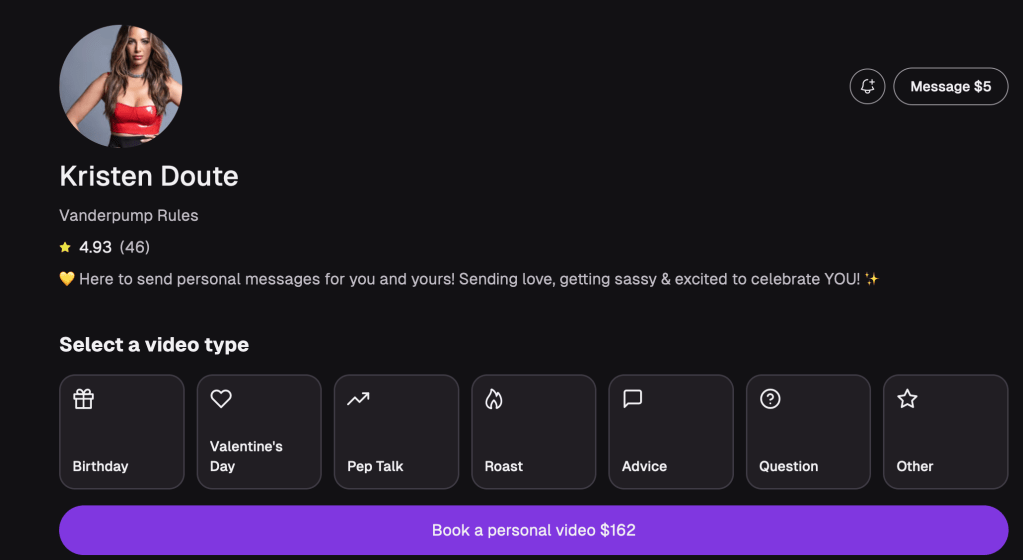Select the Birthday video type

(122, 432)
